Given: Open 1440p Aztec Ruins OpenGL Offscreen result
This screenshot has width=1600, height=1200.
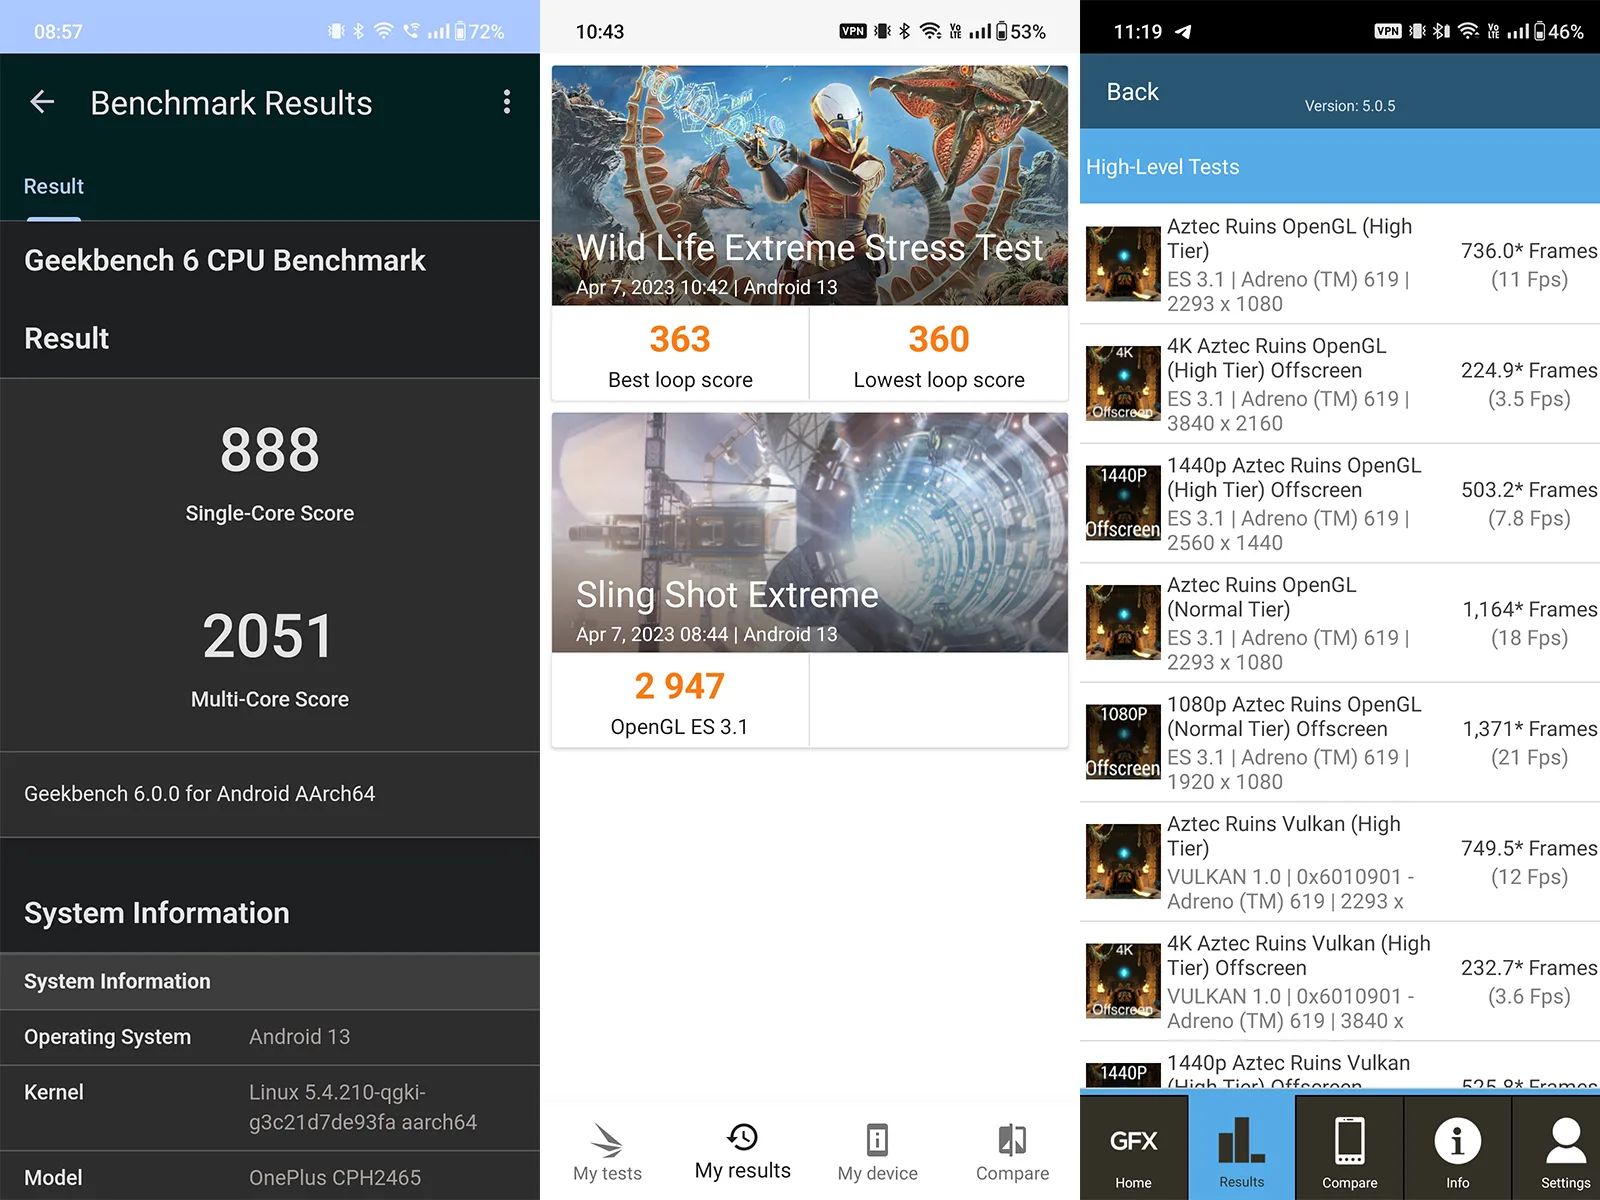Looking at the screenshot, I should (1340, 503).
